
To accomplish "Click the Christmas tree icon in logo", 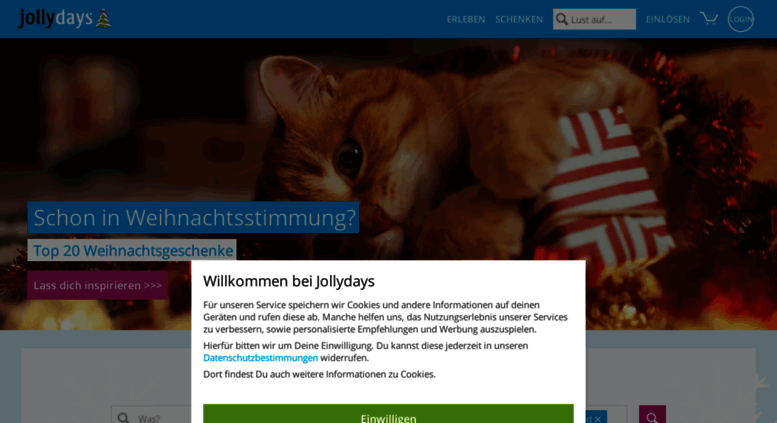I will [x=103, y=18].
